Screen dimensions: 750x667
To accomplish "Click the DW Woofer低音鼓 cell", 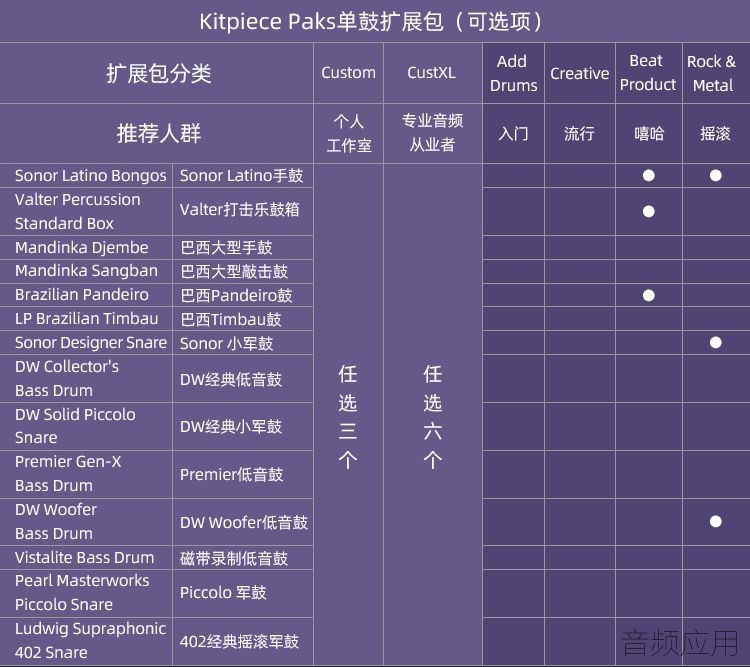I will [242, 522].
